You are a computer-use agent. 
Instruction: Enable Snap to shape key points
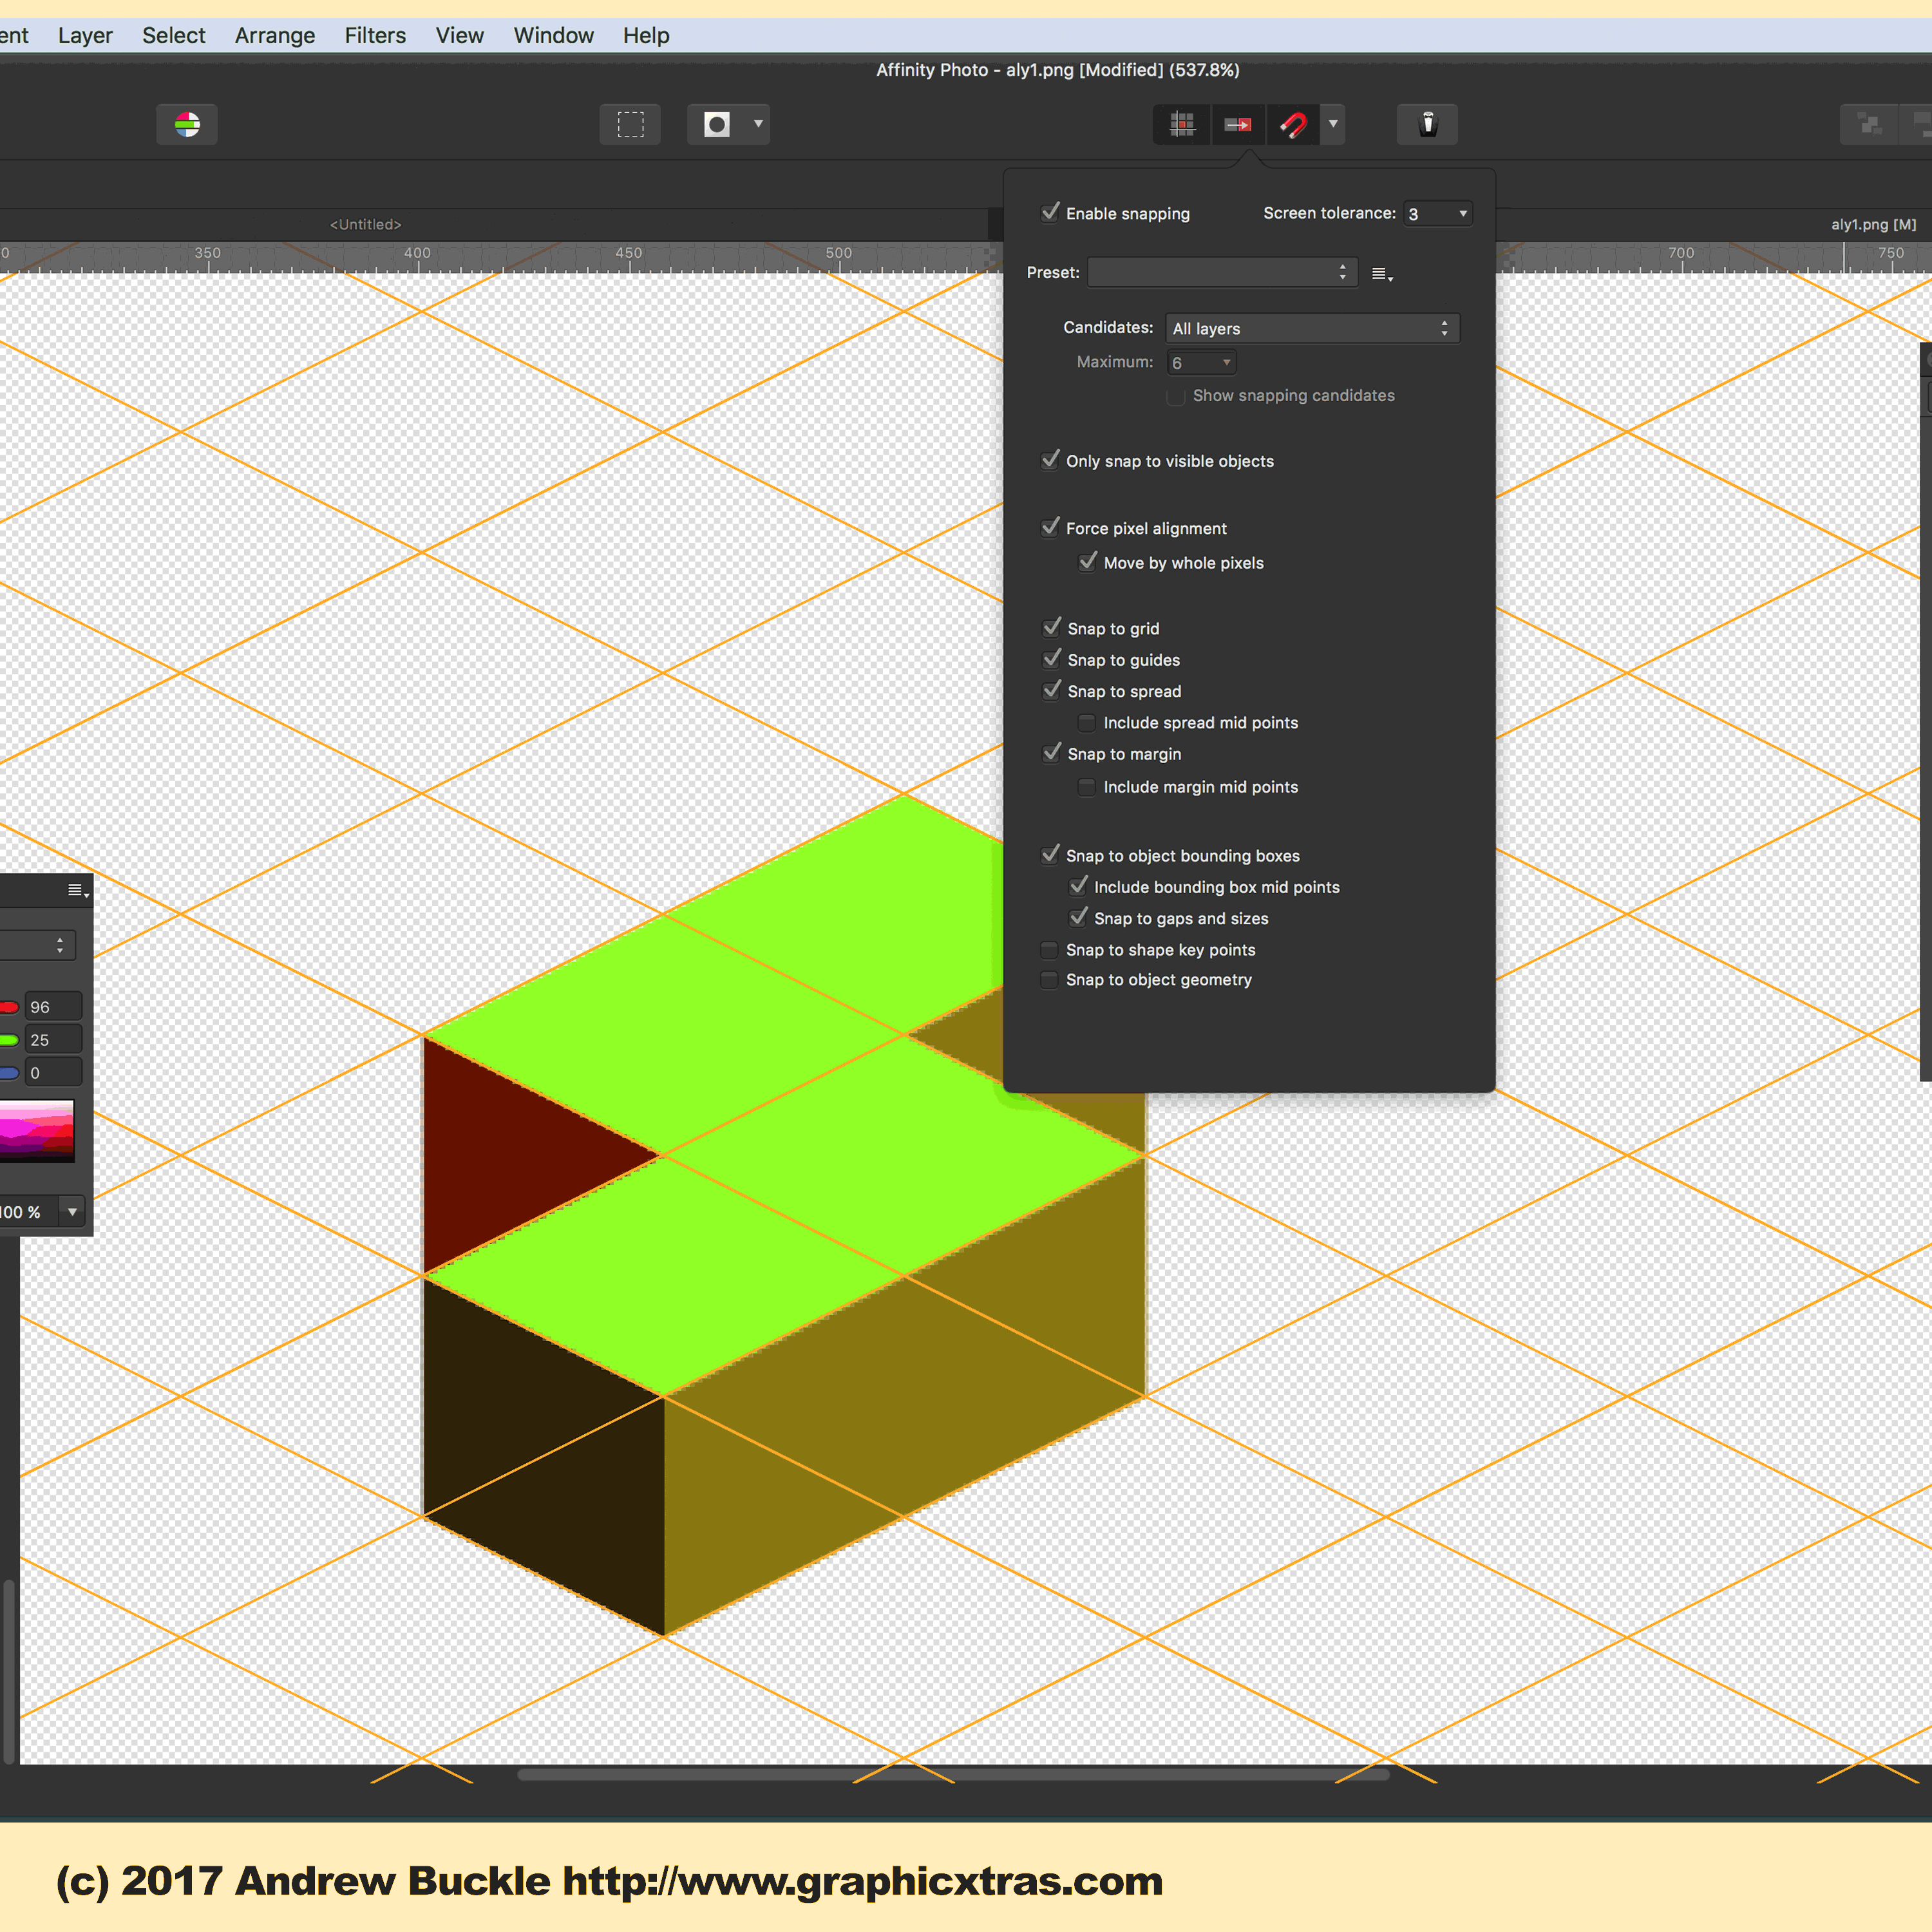[1049, 950]
